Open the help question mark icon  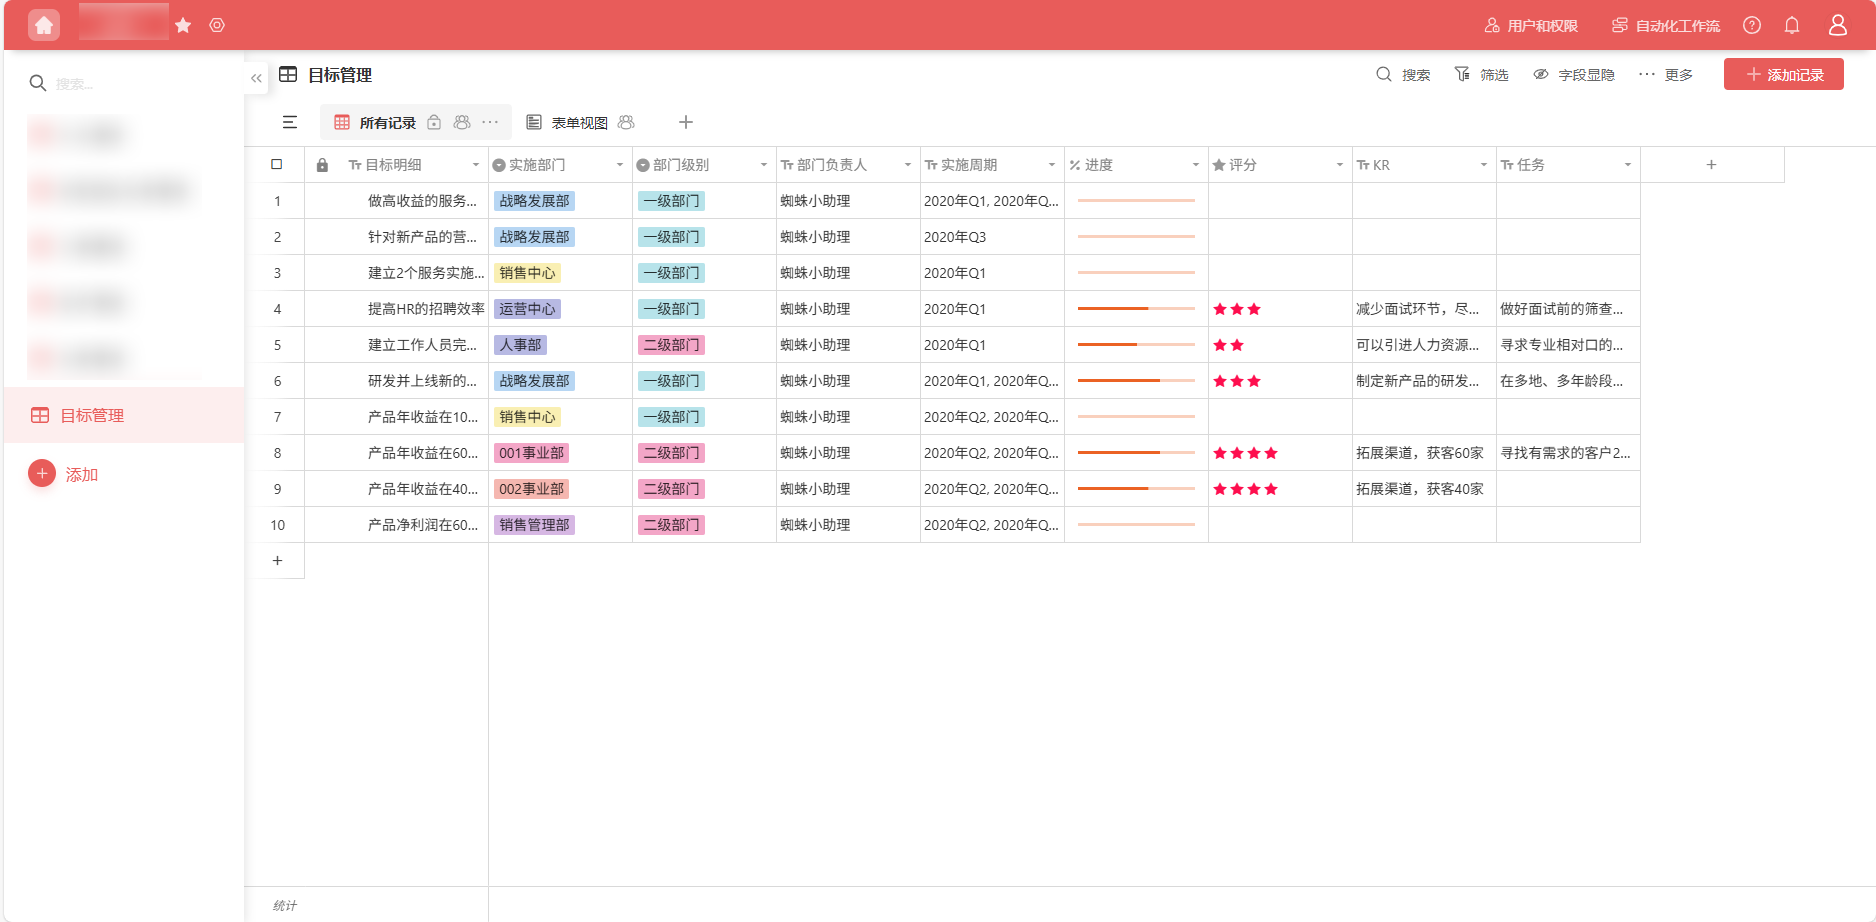point(1752,25)
